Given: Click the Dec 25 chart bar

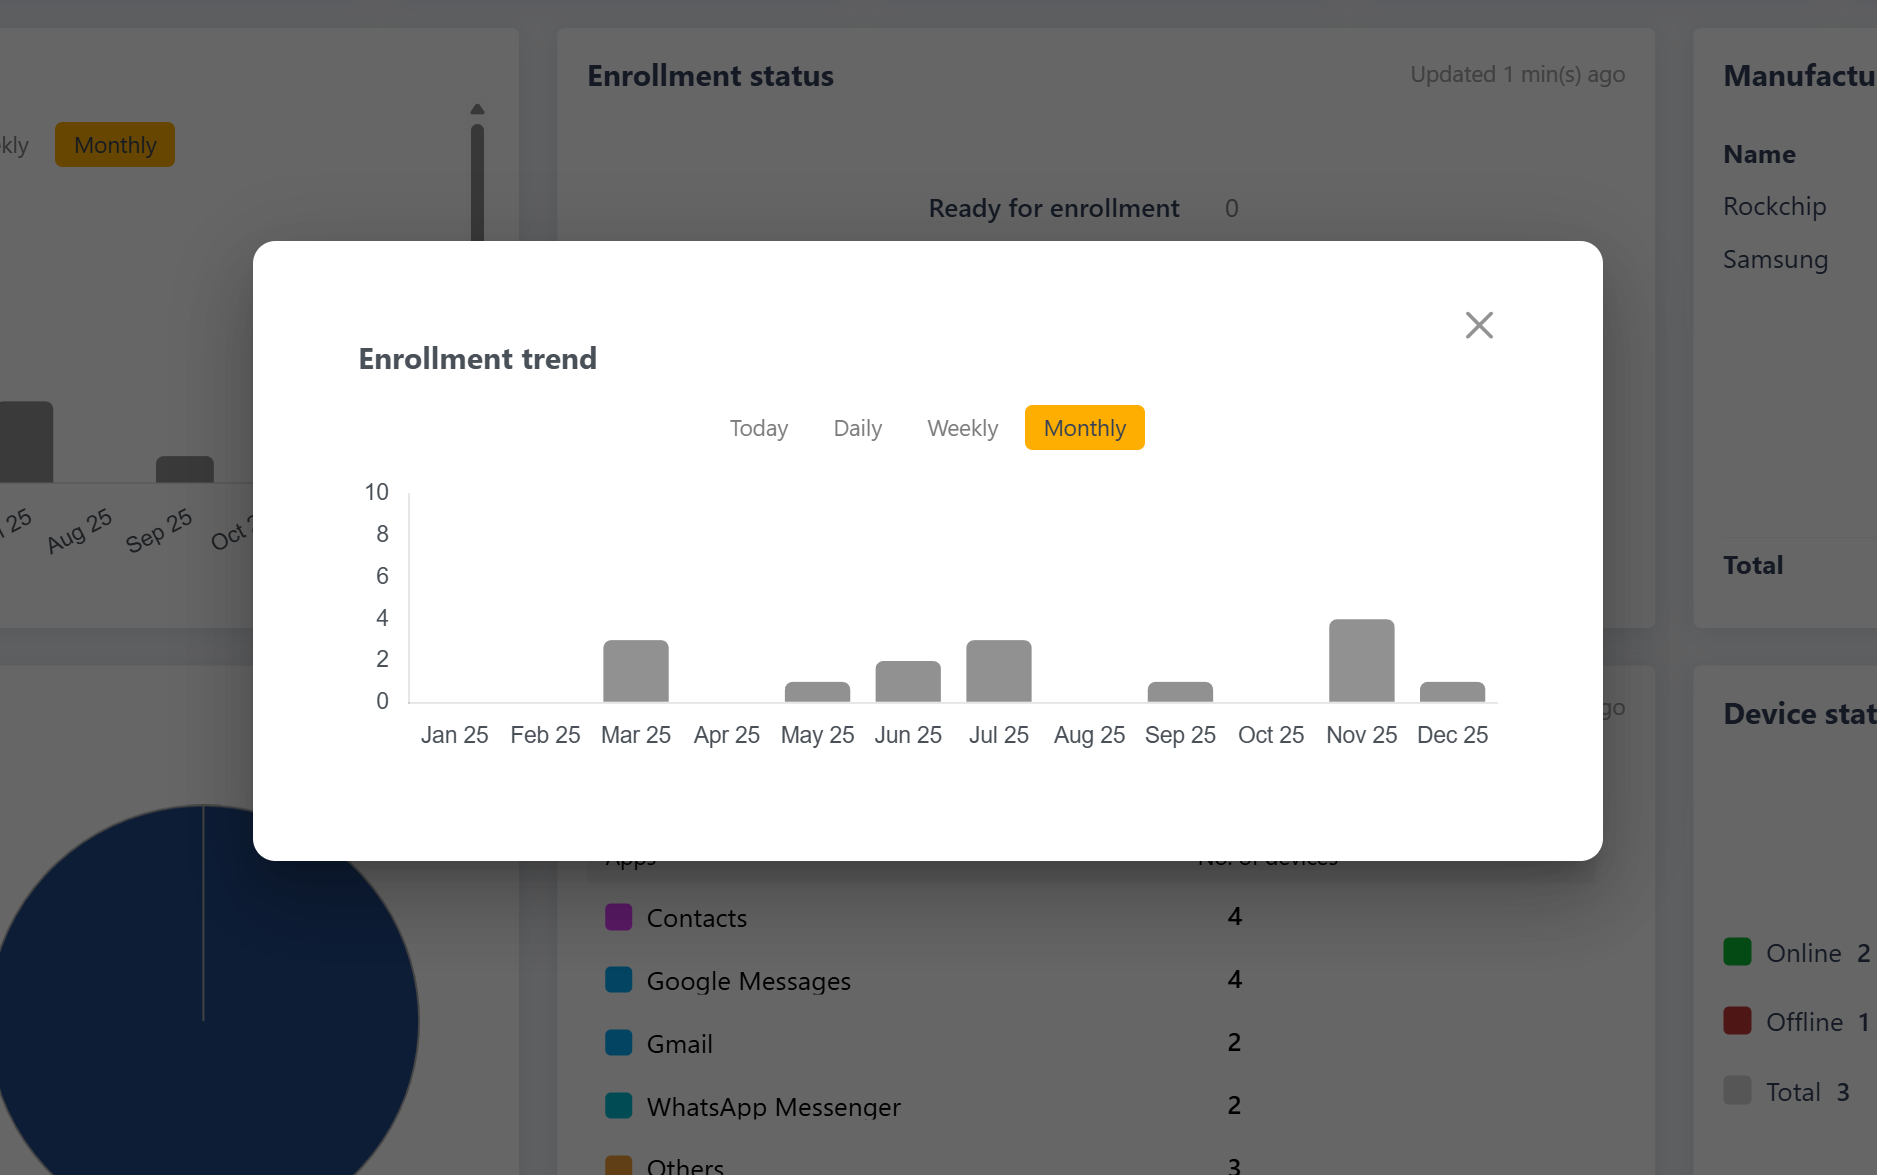Looking at the screenshot, I should (x=1452, y=692).
